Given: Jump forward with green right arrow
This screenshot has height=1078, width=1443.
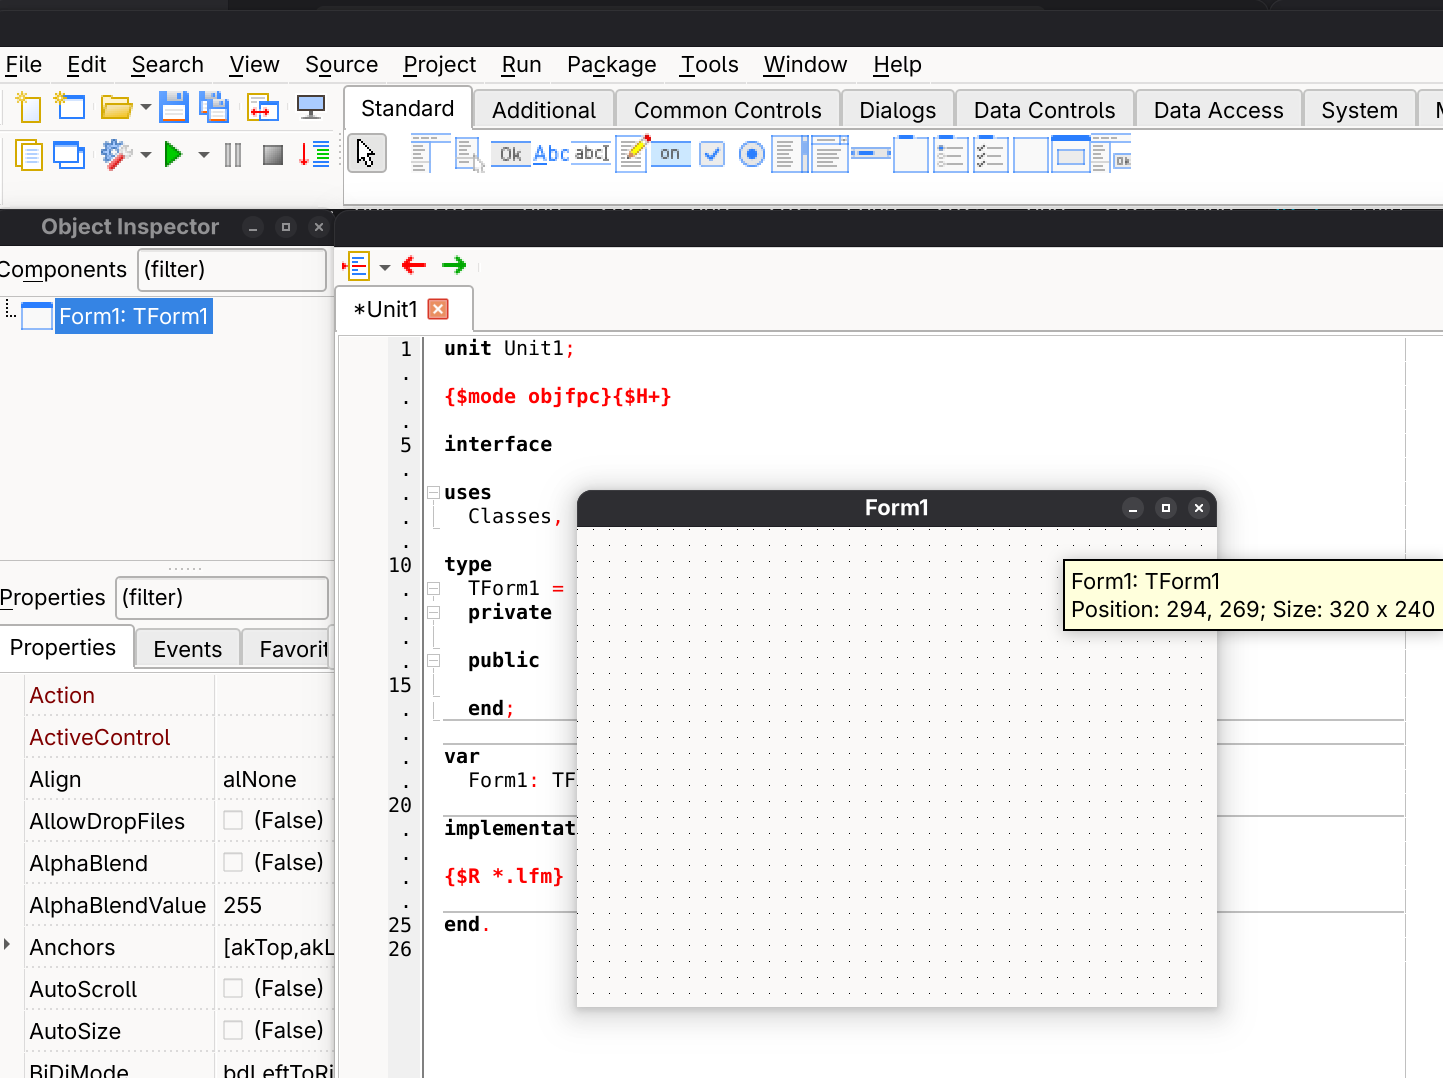Looking at the screenshot, I should [x=454, y=265].
